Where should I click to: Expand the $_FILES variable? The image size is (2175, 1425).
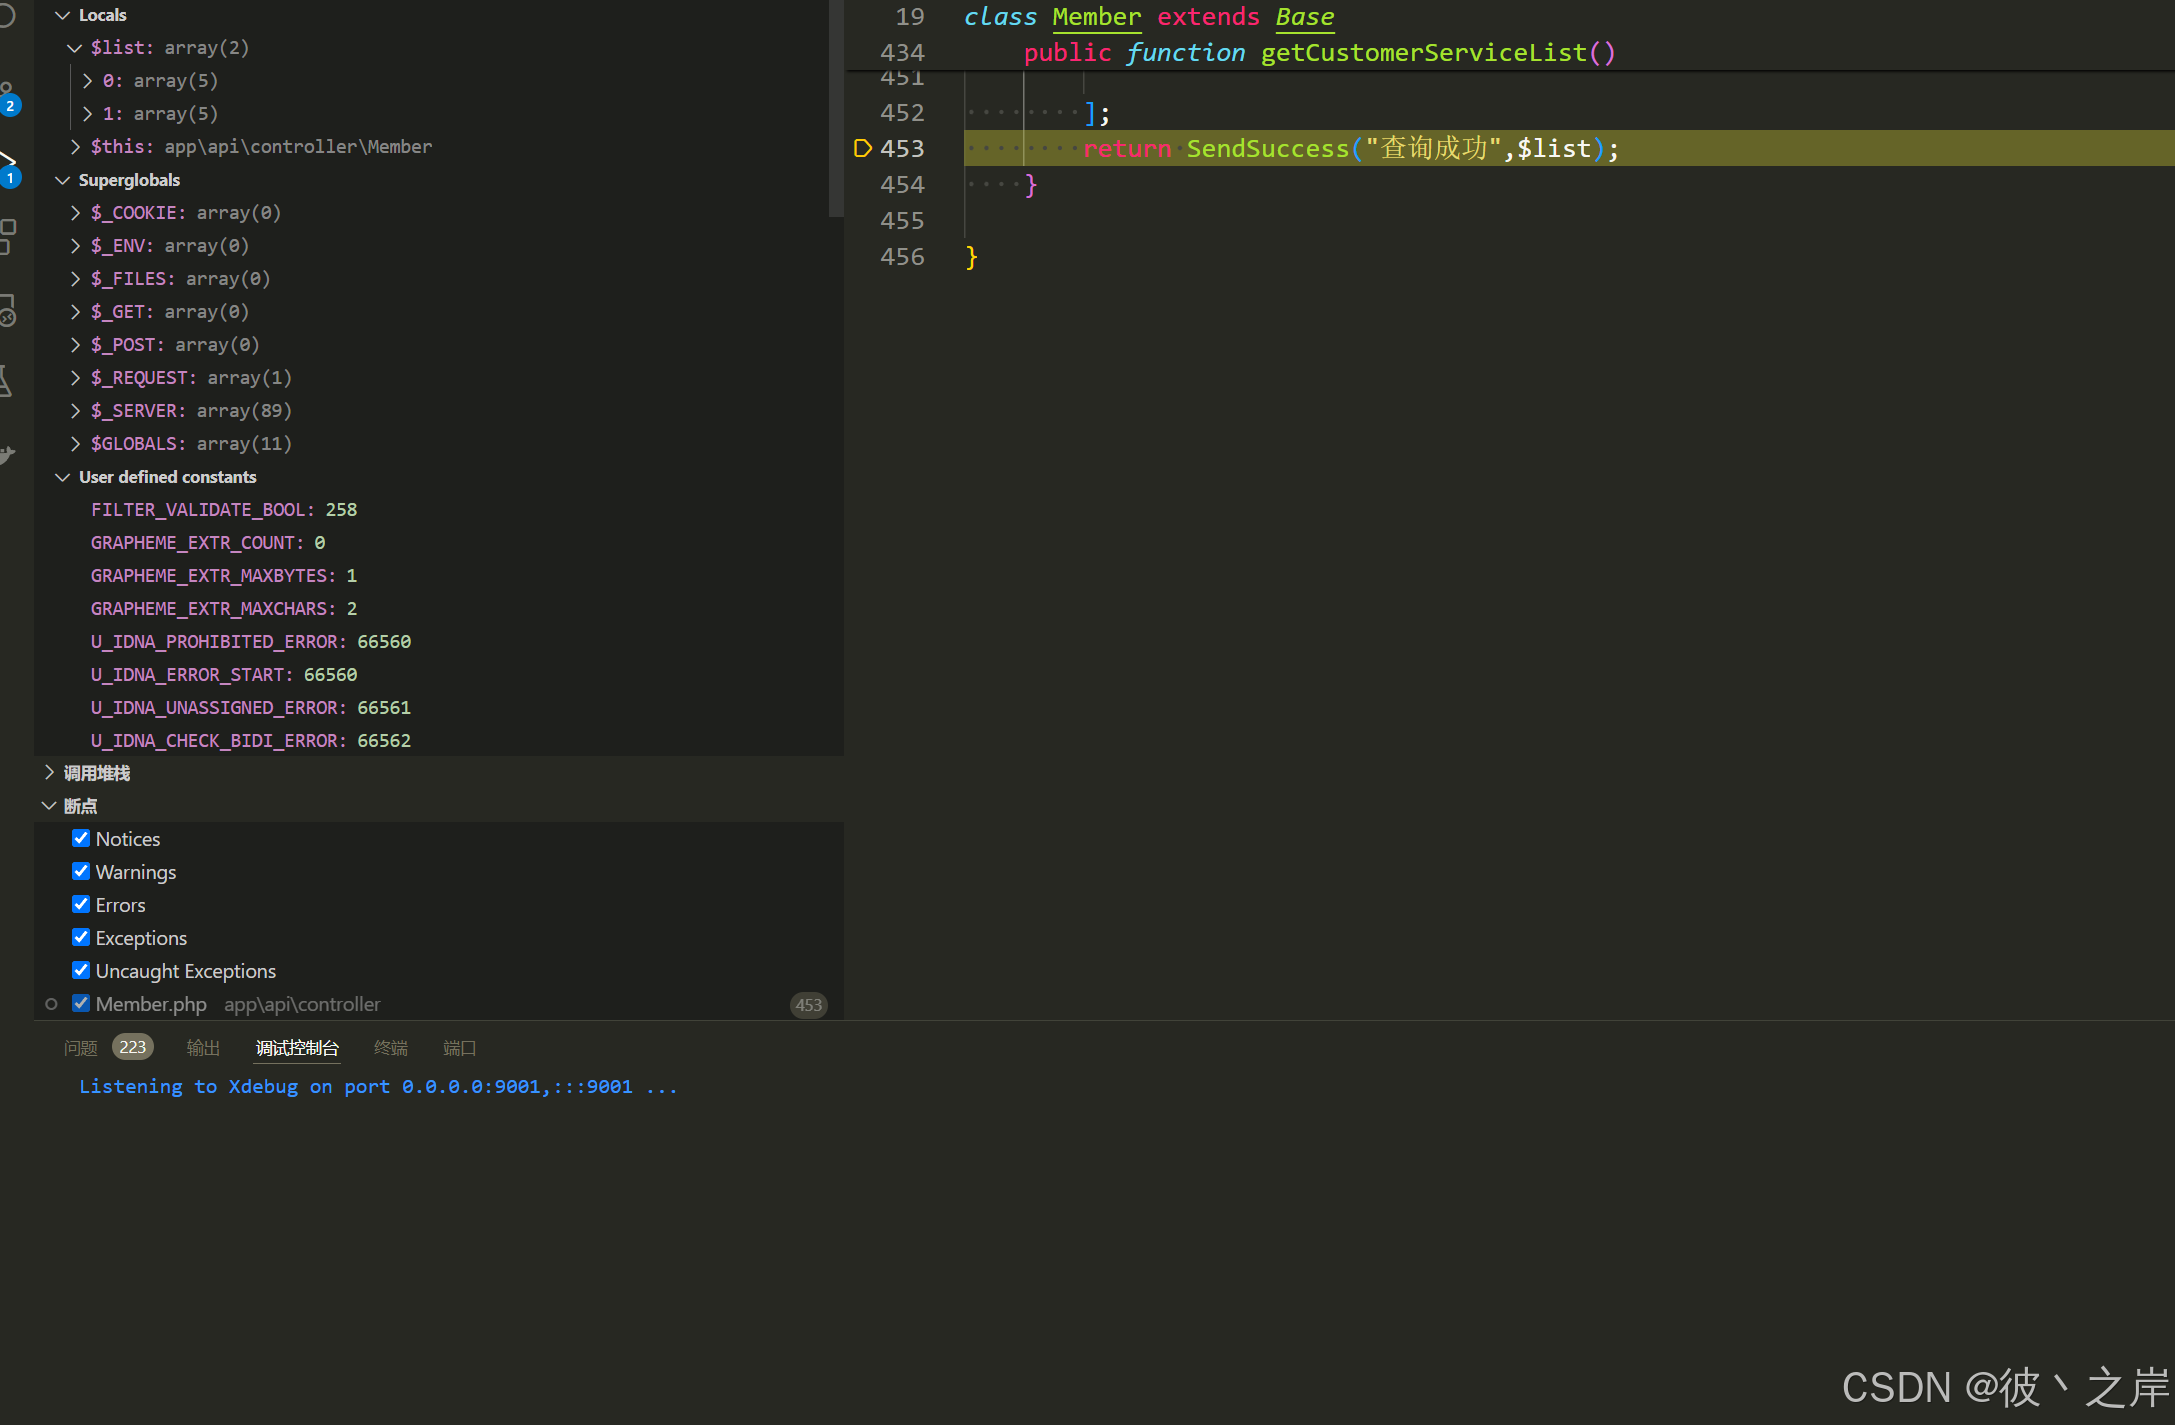tap(75, 279)
